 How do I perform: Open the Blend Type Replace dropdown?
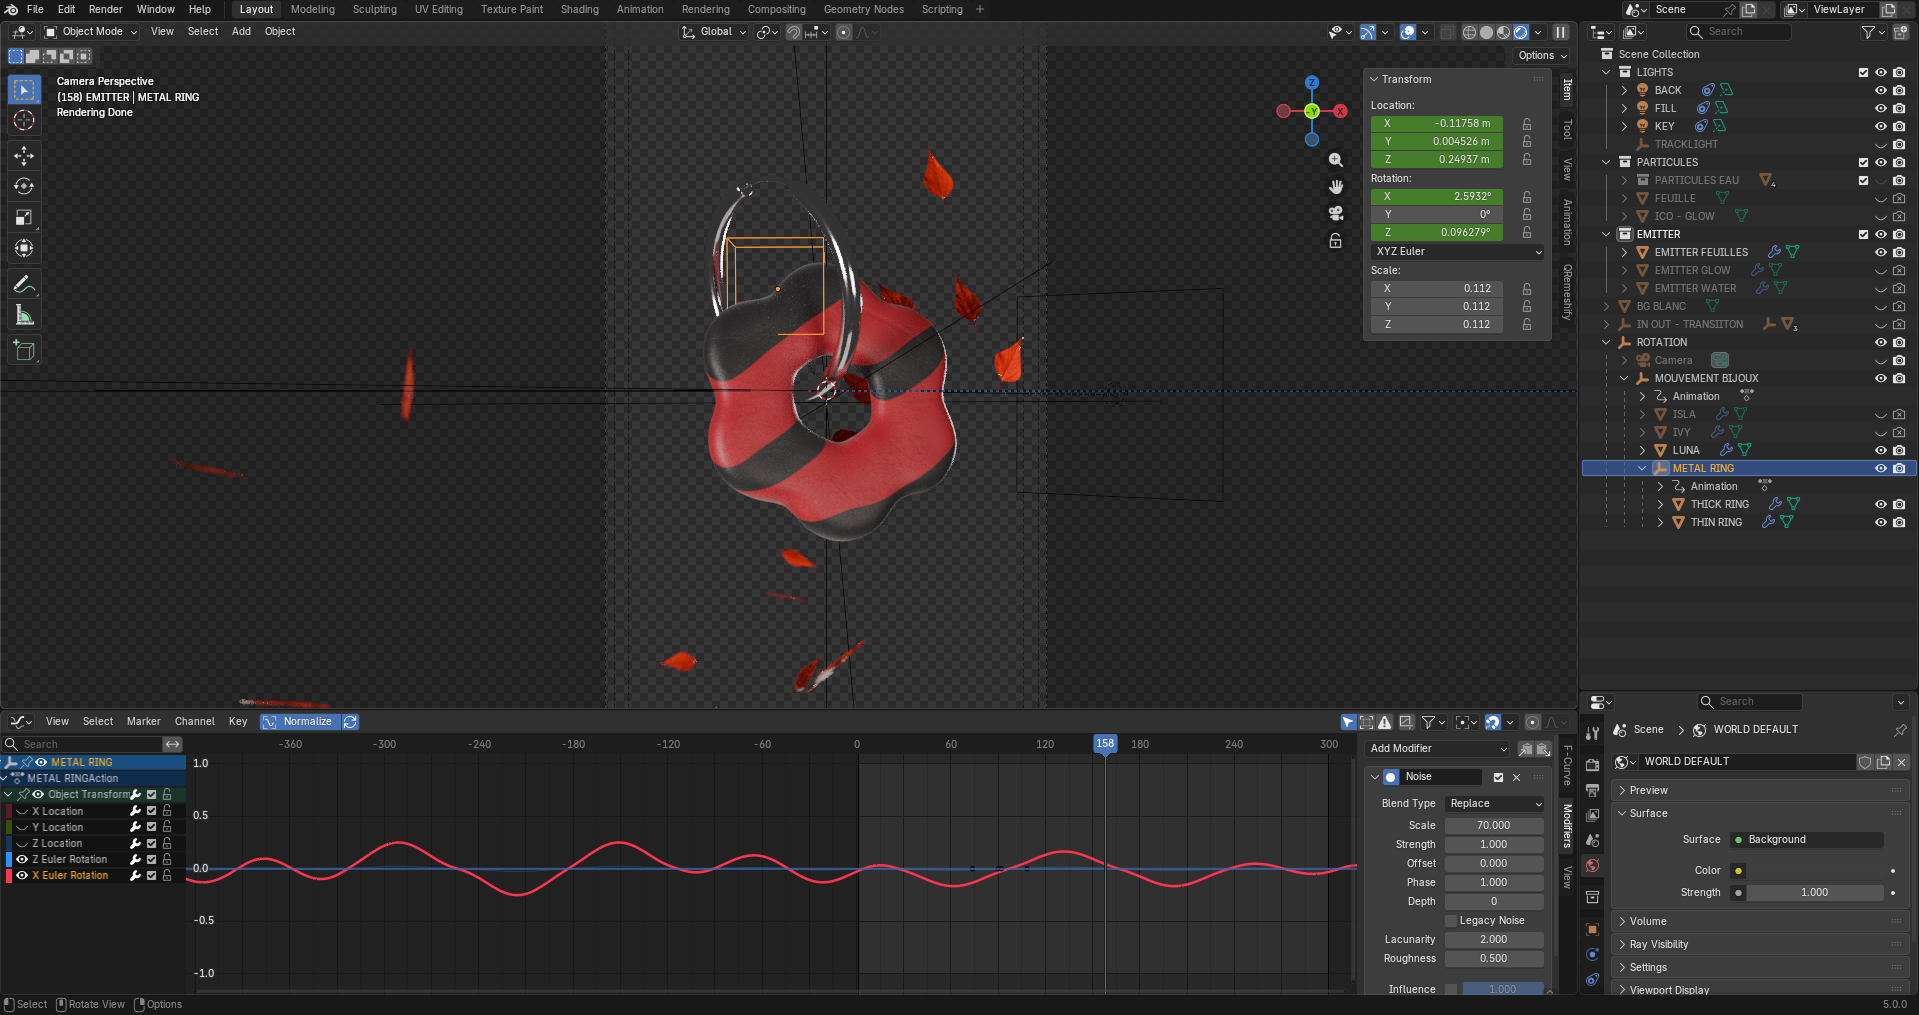pyautogui.click(x=1494, y=804)
